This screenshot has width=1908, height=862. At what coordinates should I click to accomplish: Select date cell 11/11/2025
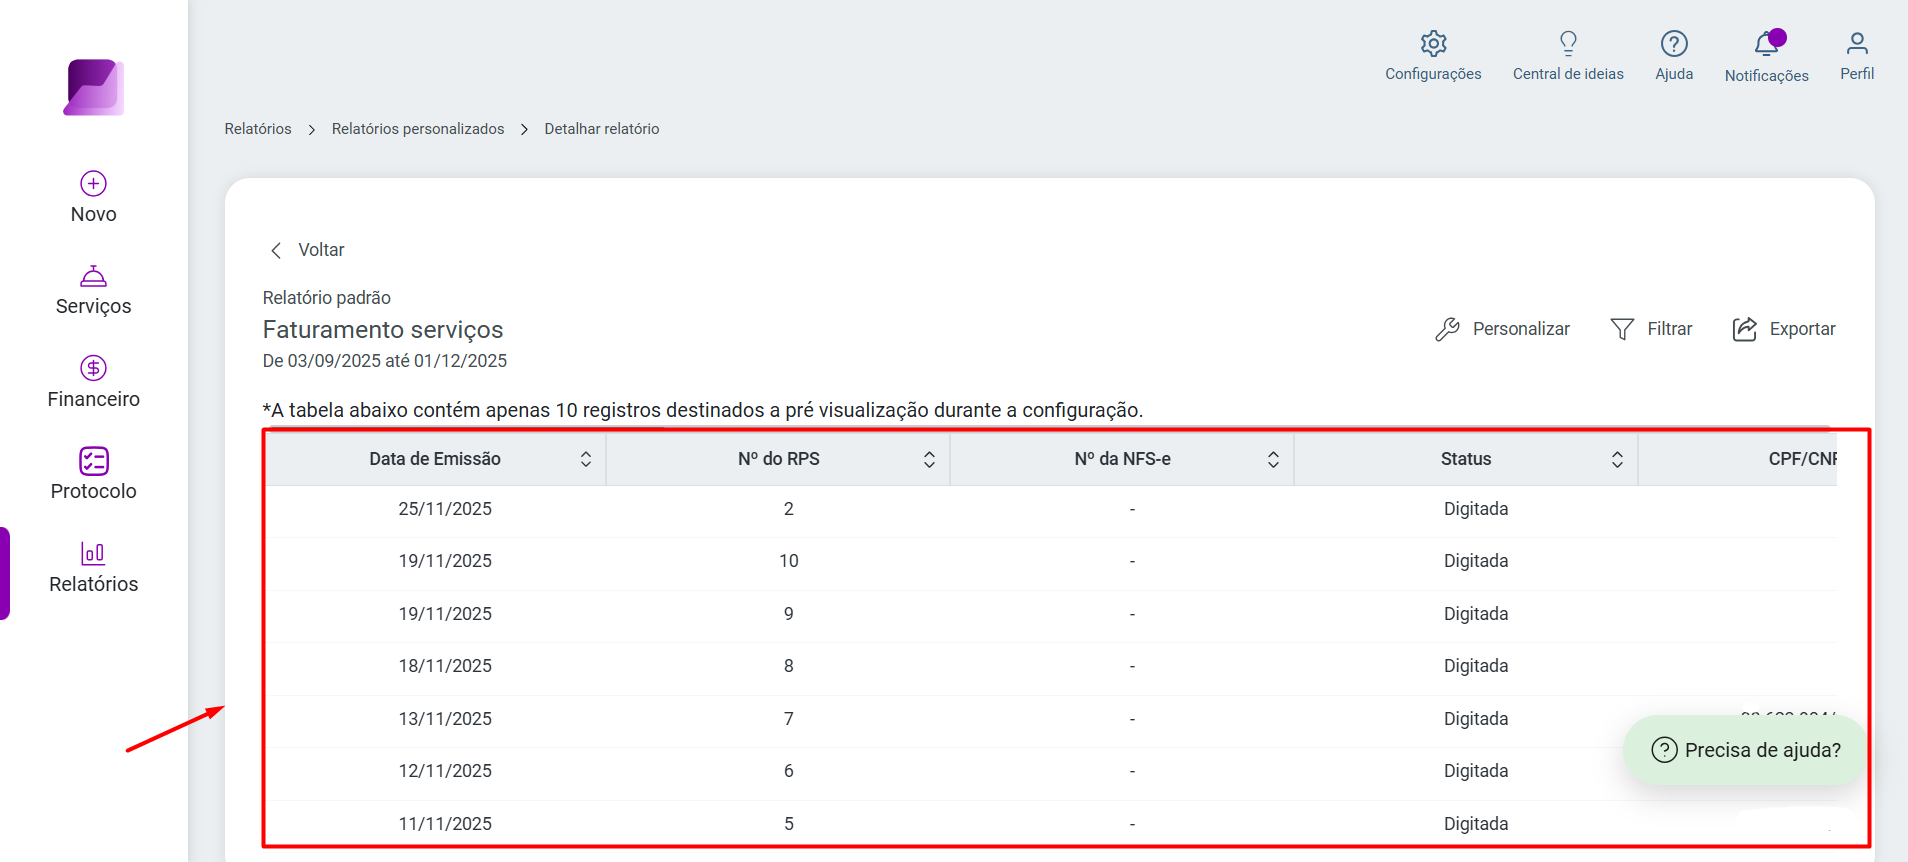[445, 824]
